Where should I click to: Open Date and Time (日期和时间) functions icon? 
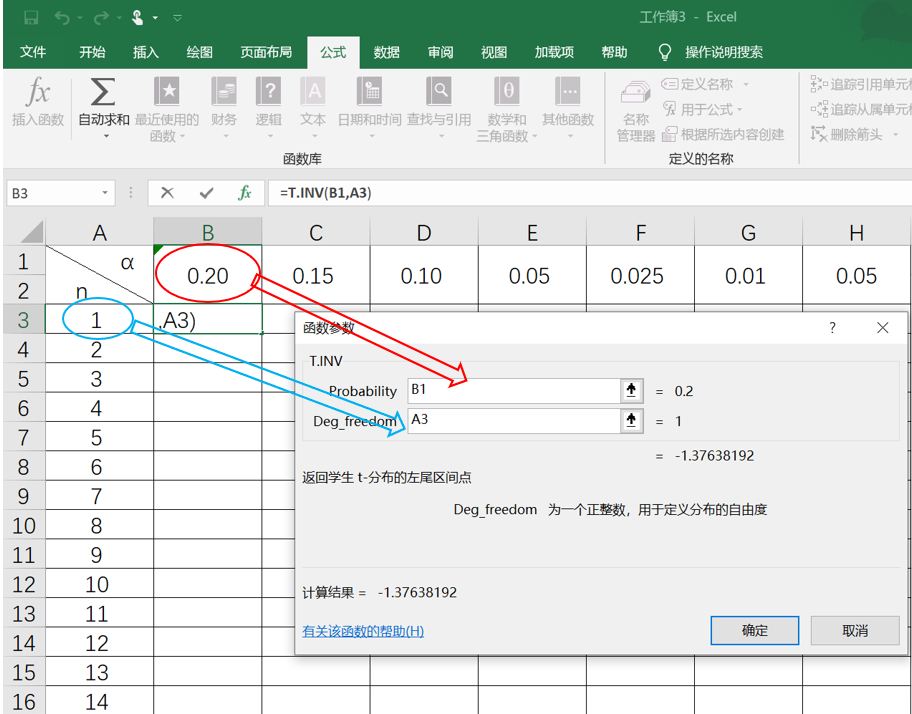pos(369,91)
